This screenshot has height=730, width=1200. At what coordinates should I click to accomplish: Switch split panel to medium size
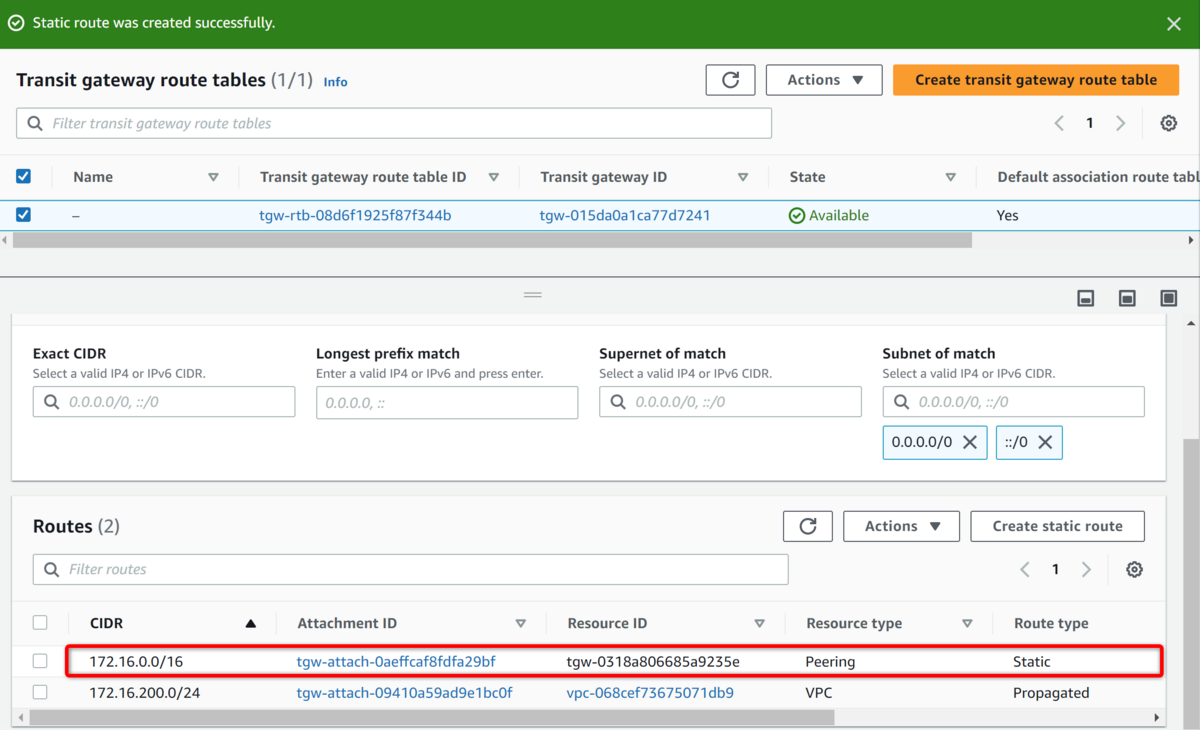click(1127, 298)
